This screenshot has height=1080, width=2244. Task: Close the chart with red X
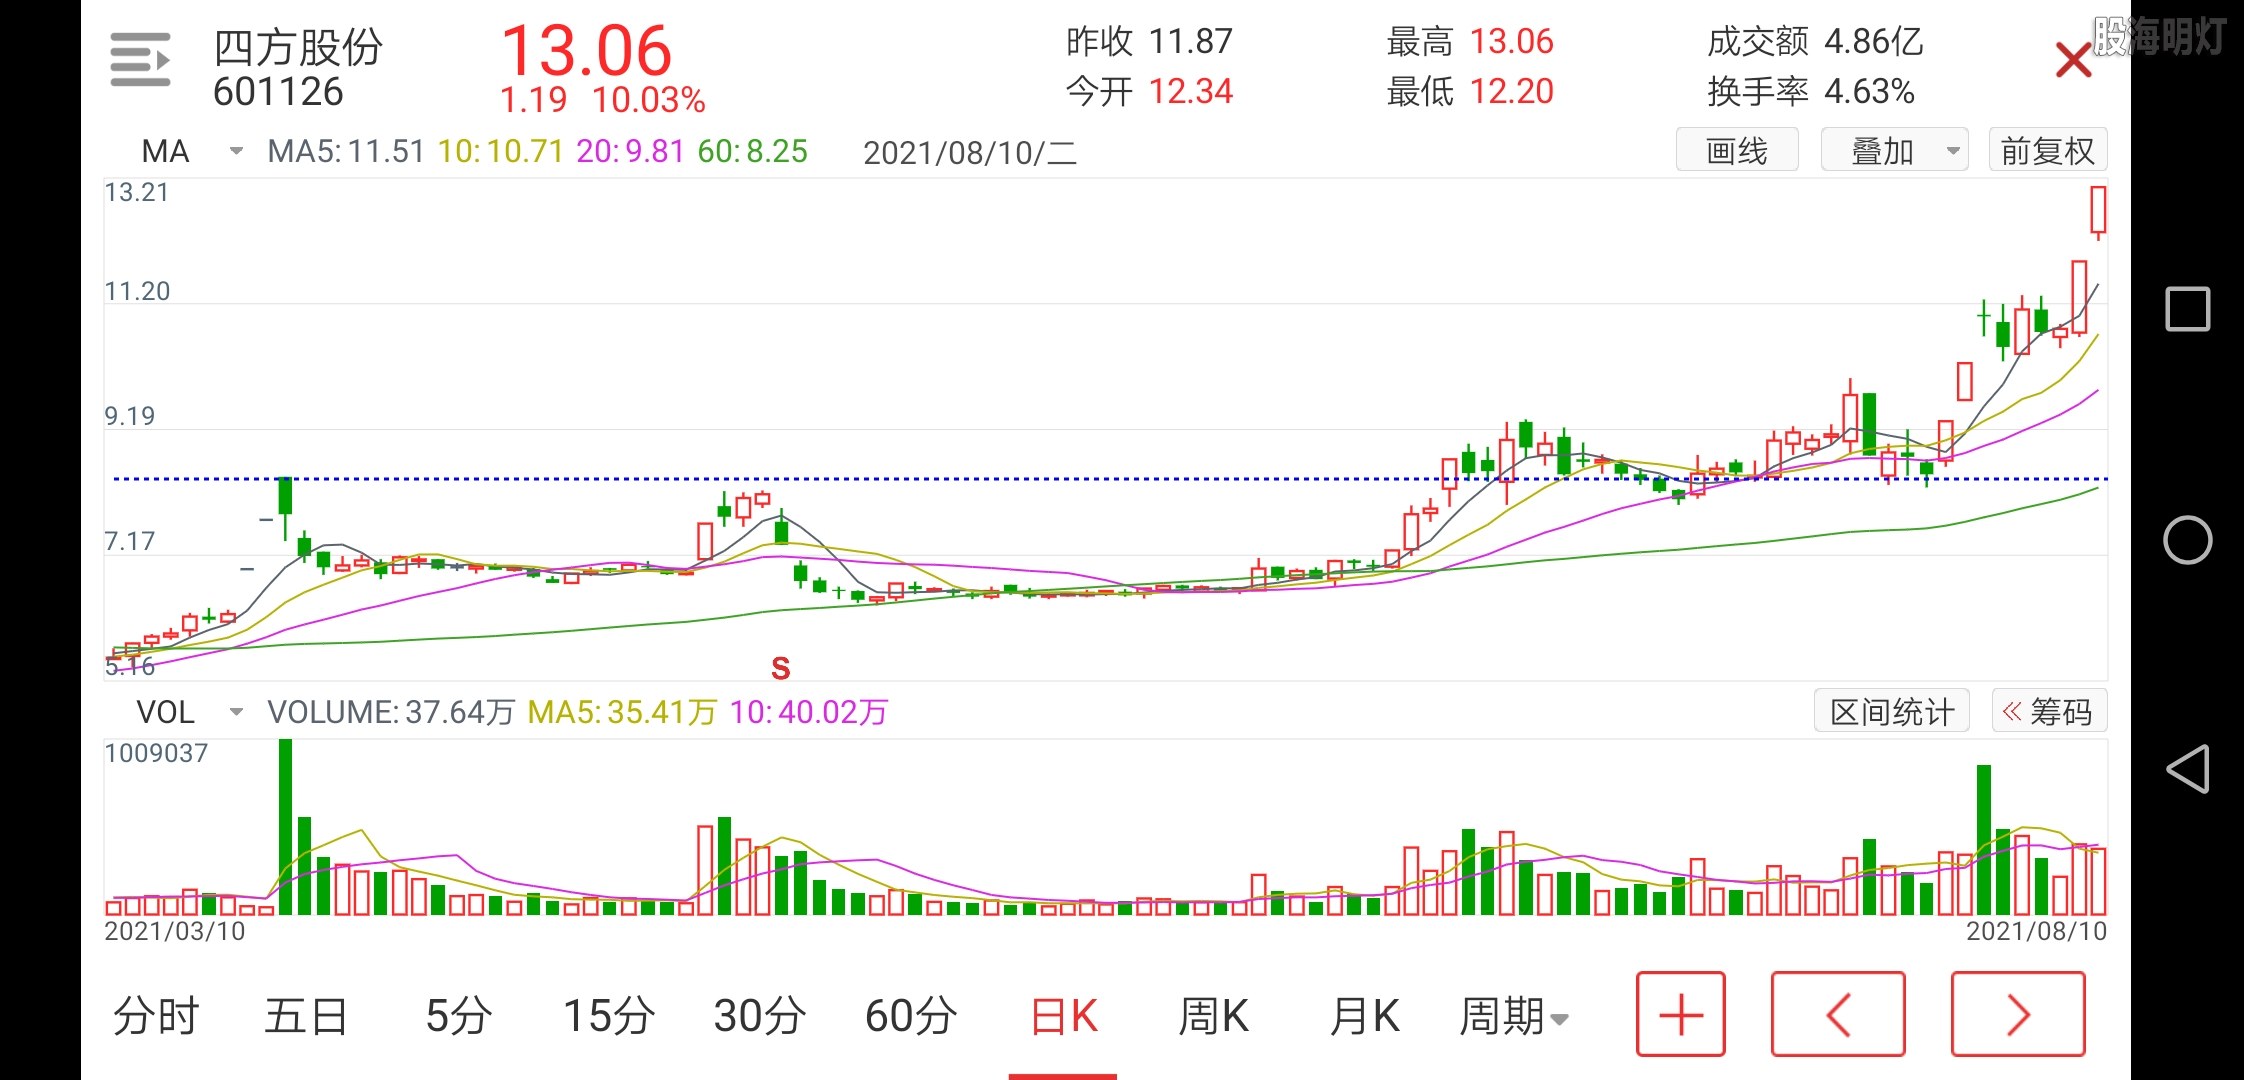pyautogui.click(x=2073, y=60)
